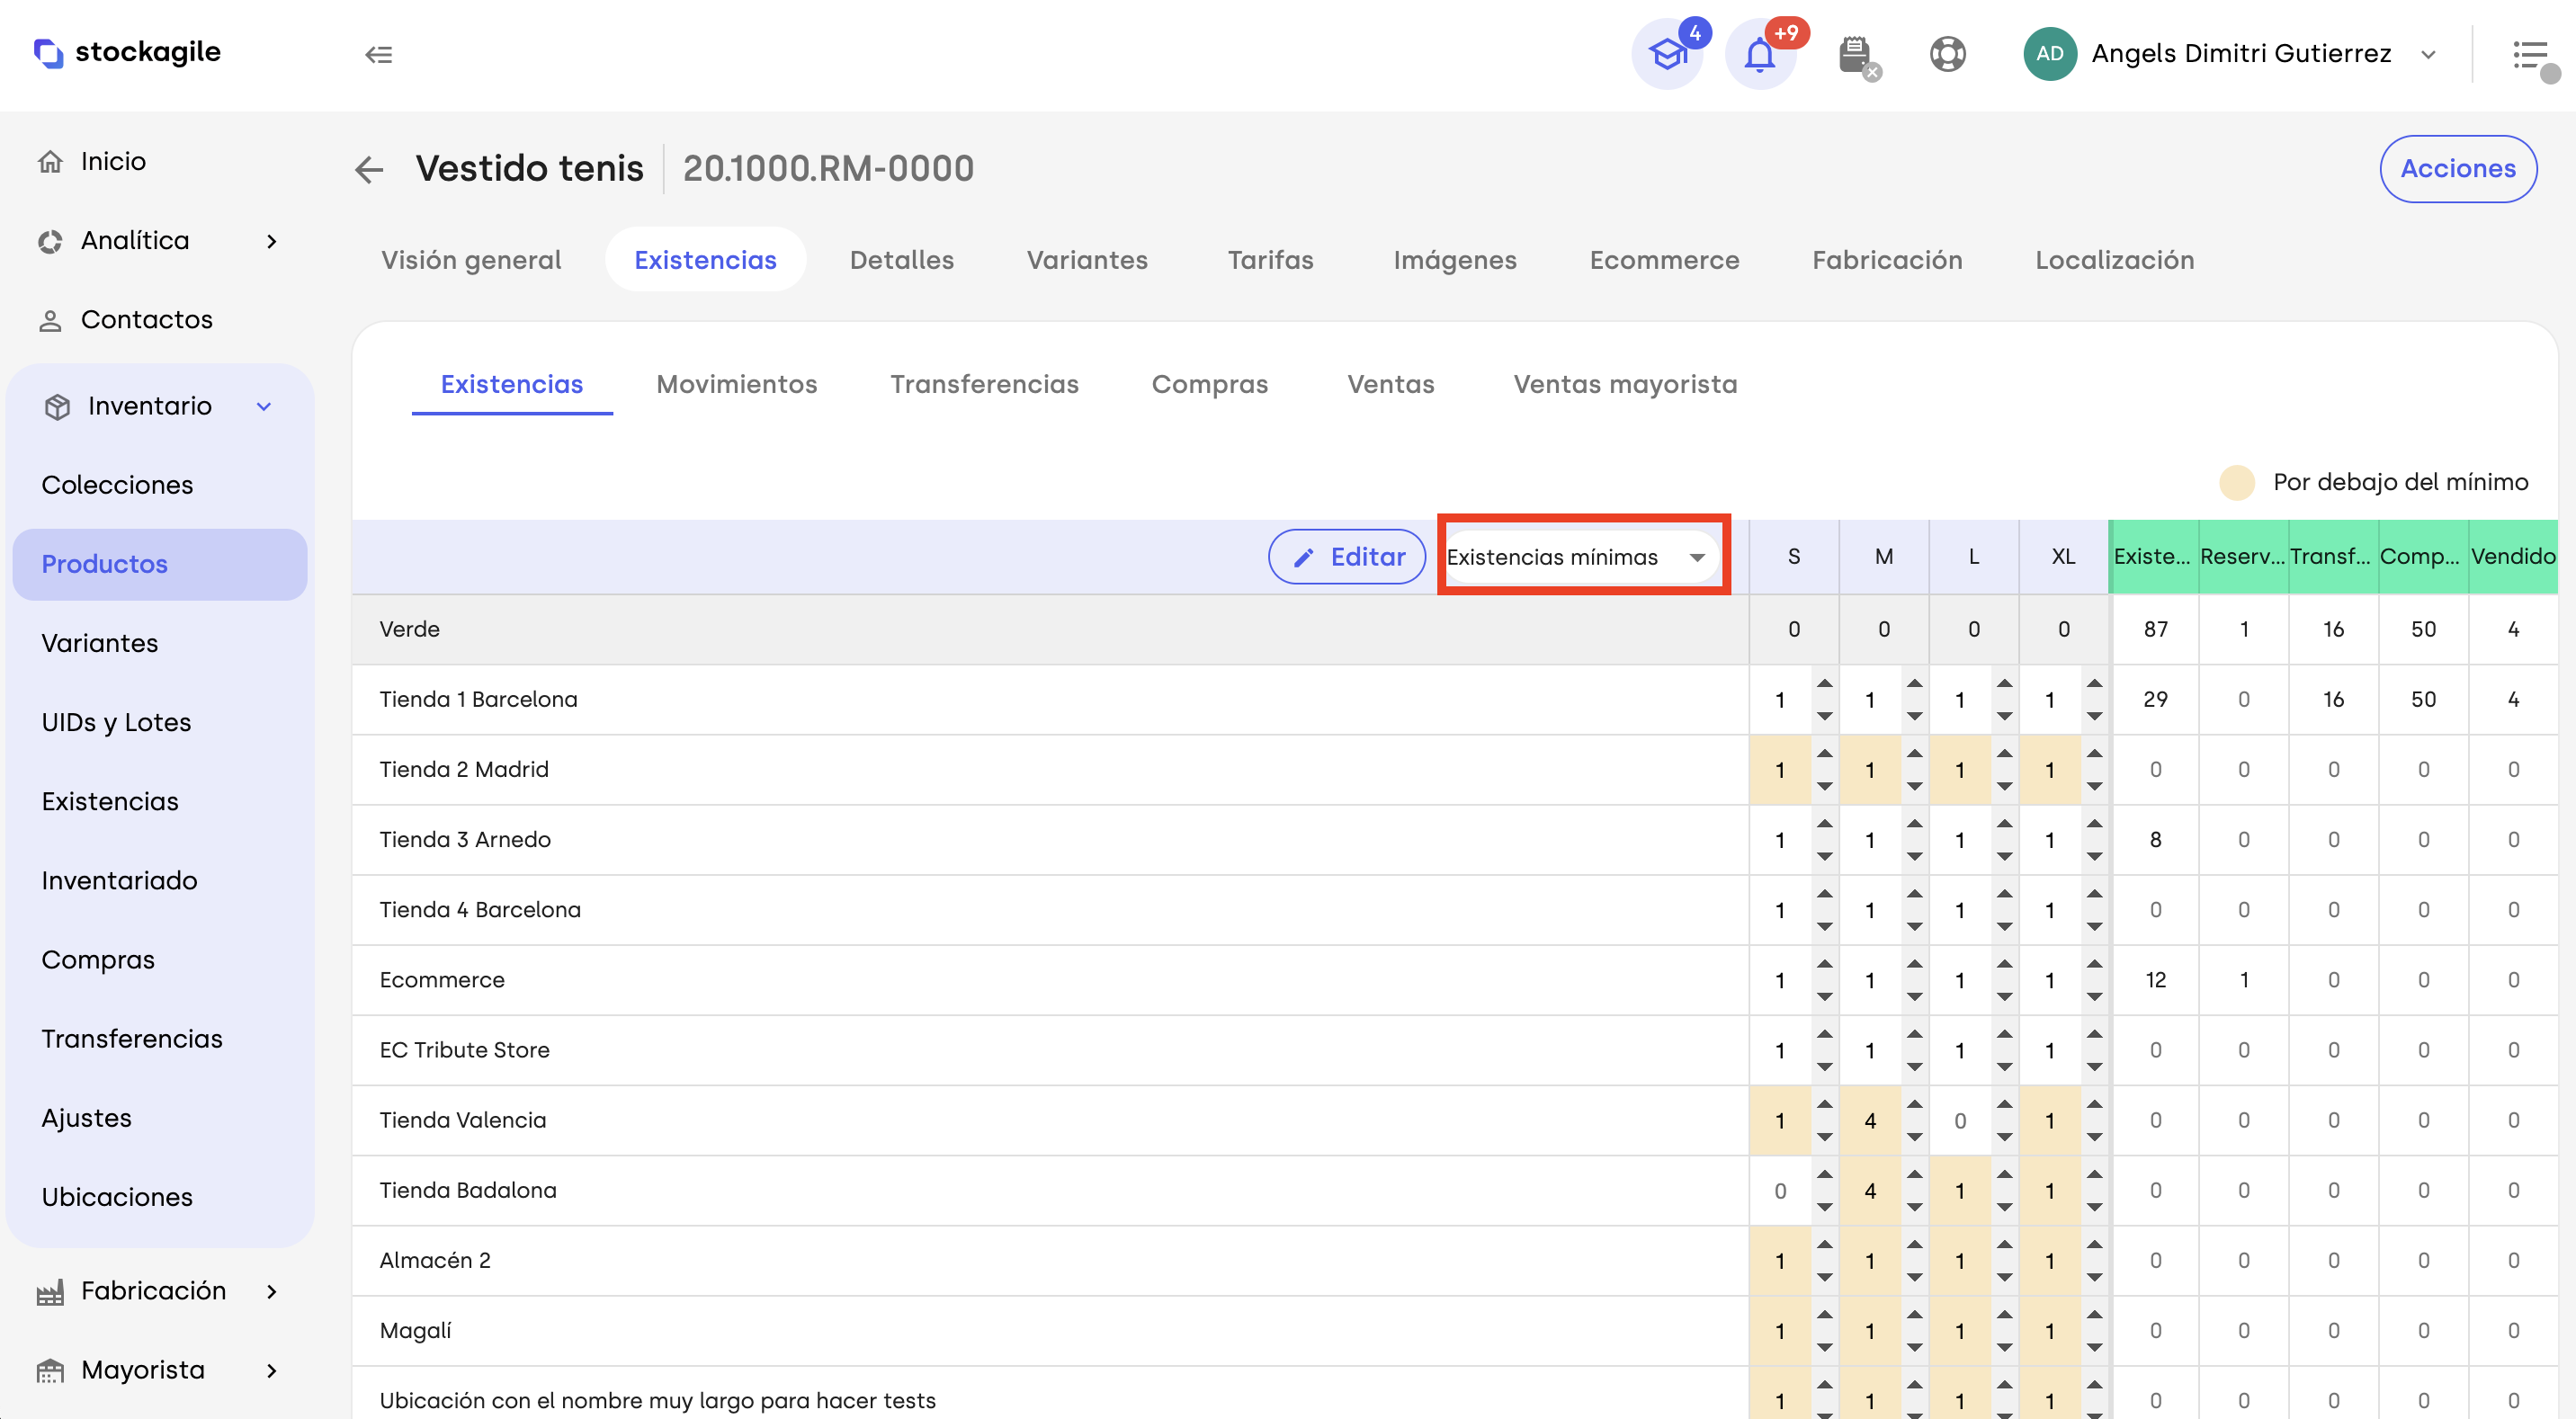Viewport: 2576px width, 1419px height.
Task: Click the Fabricación factory icon
Action: tap(50, 1291)
